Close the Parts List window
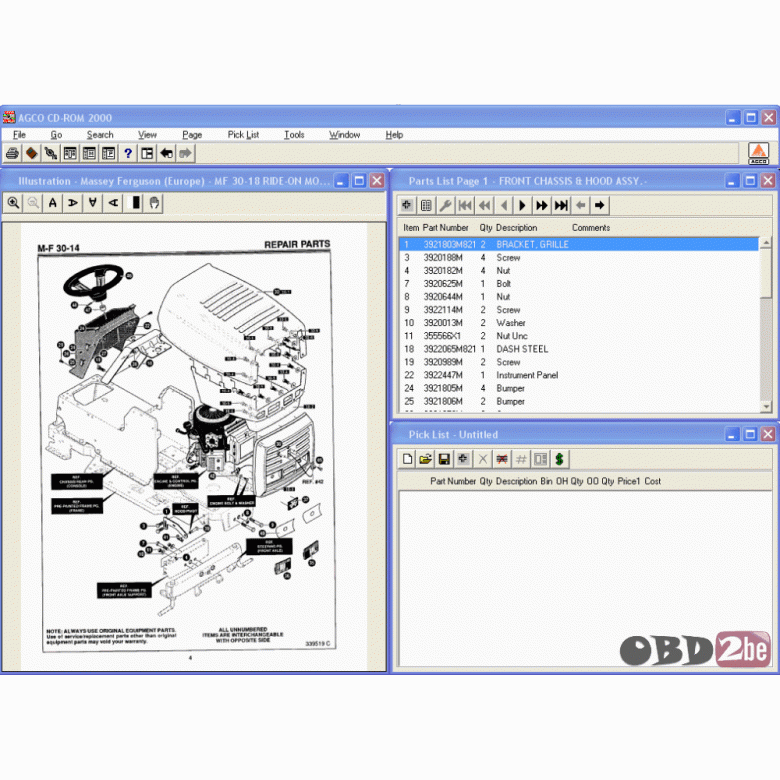The height and width of the screenshot is (780, 780). [768, 181]
